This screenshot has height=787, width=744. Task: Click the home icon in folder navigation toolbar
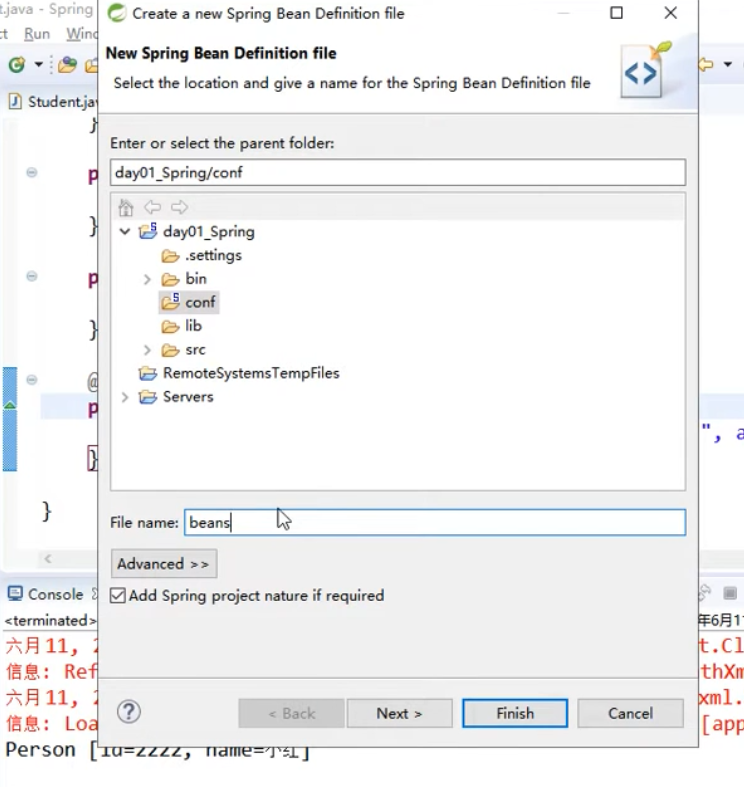point(126,207)
